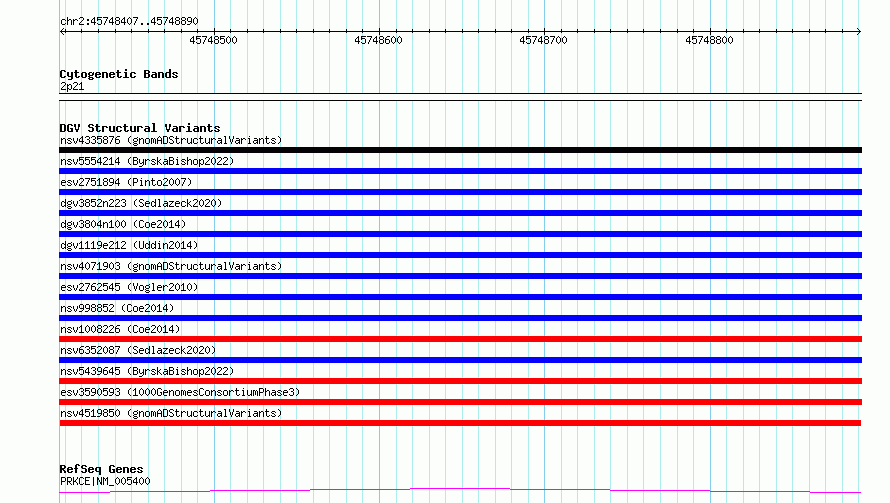Click ruler position label 45748600

[x=378, y=40]
